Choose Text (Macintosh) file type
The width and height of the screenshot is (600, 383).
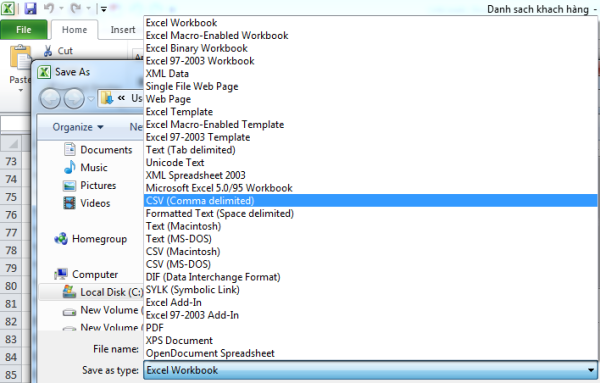pyautogui.click(x=370, y=226)
